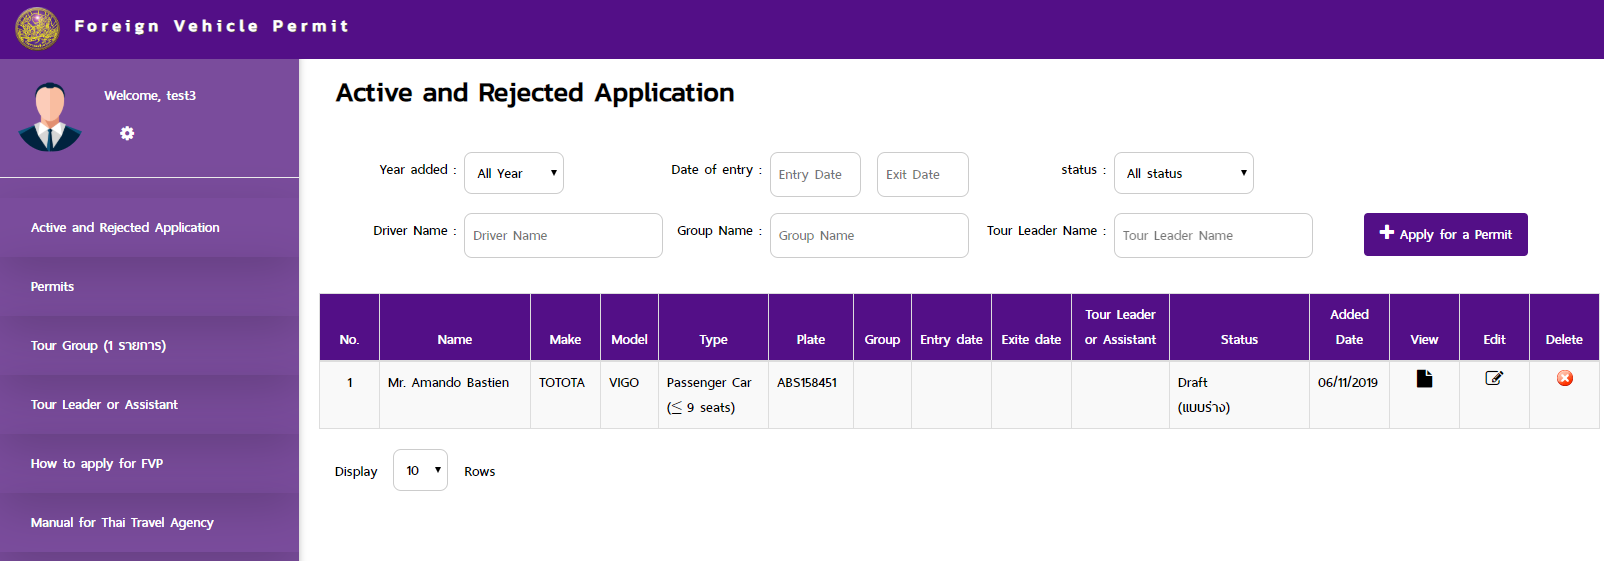The height and width of the screenshot is (561, 1604).
Task: Open the All status dropdown
Action: (1184, 173)
